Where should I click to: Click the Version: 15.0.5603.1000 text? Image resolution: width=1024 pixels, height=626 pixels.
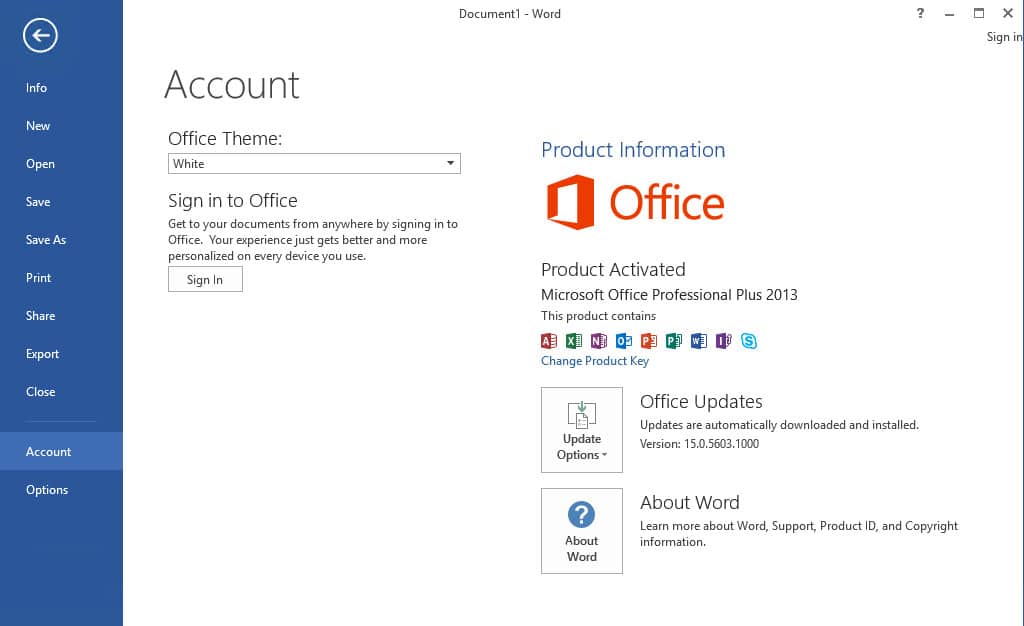(x=699, y=444)
